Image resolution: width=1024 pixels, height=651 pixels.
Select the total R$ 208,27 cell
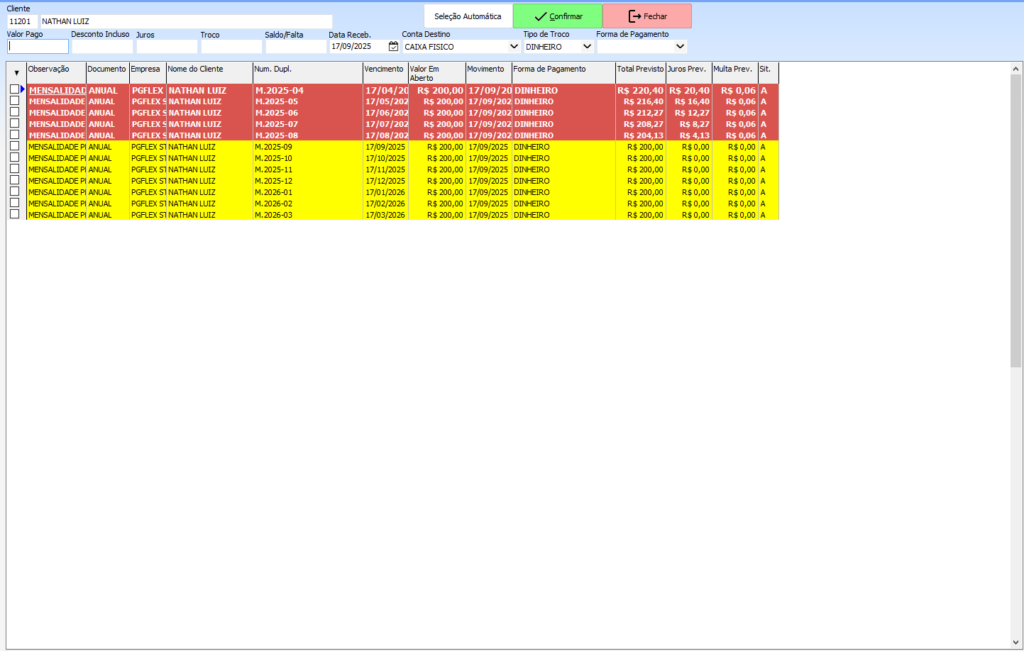pyautogui.click(x=641, y=124)
